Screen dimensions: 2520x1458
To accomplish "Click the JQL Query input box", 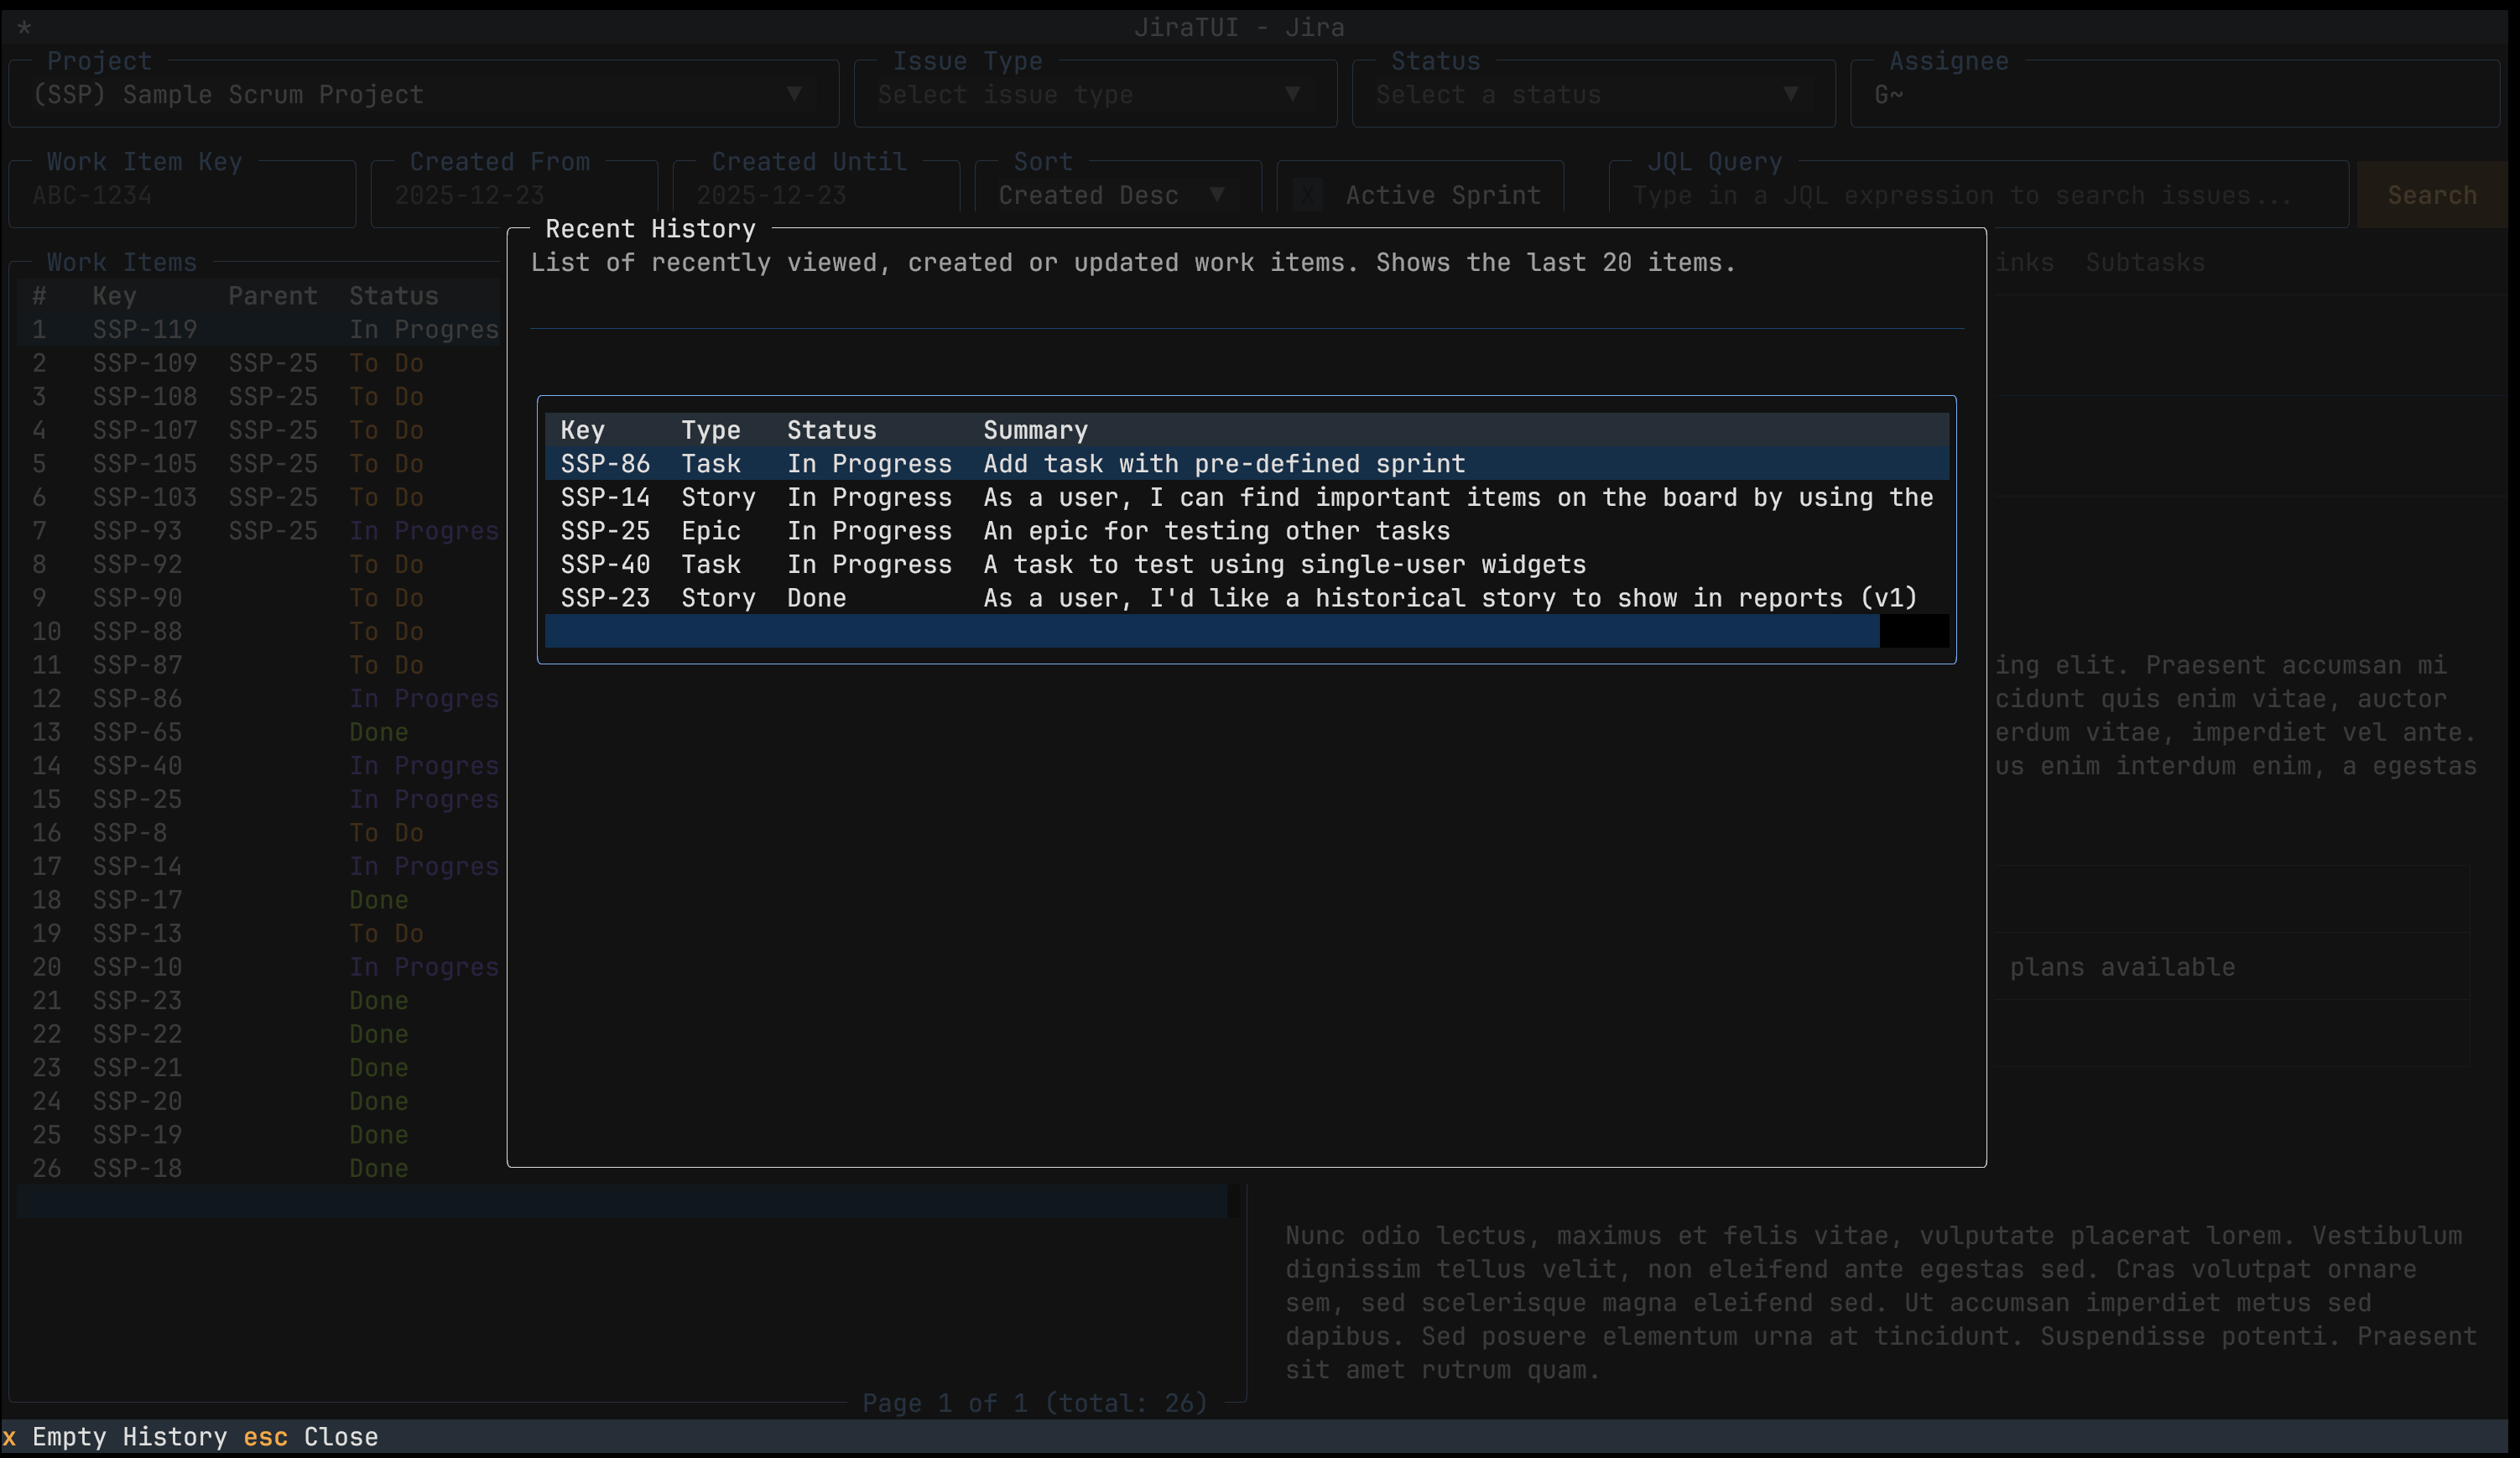I will tap(1978, 195).
